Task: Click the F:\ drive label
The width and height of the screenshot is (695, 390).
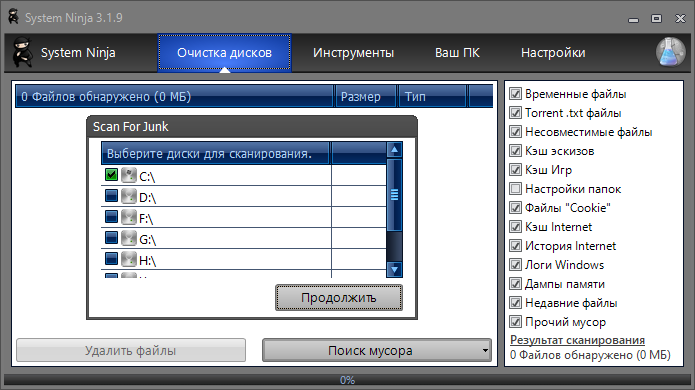Action: pos(146,218)
